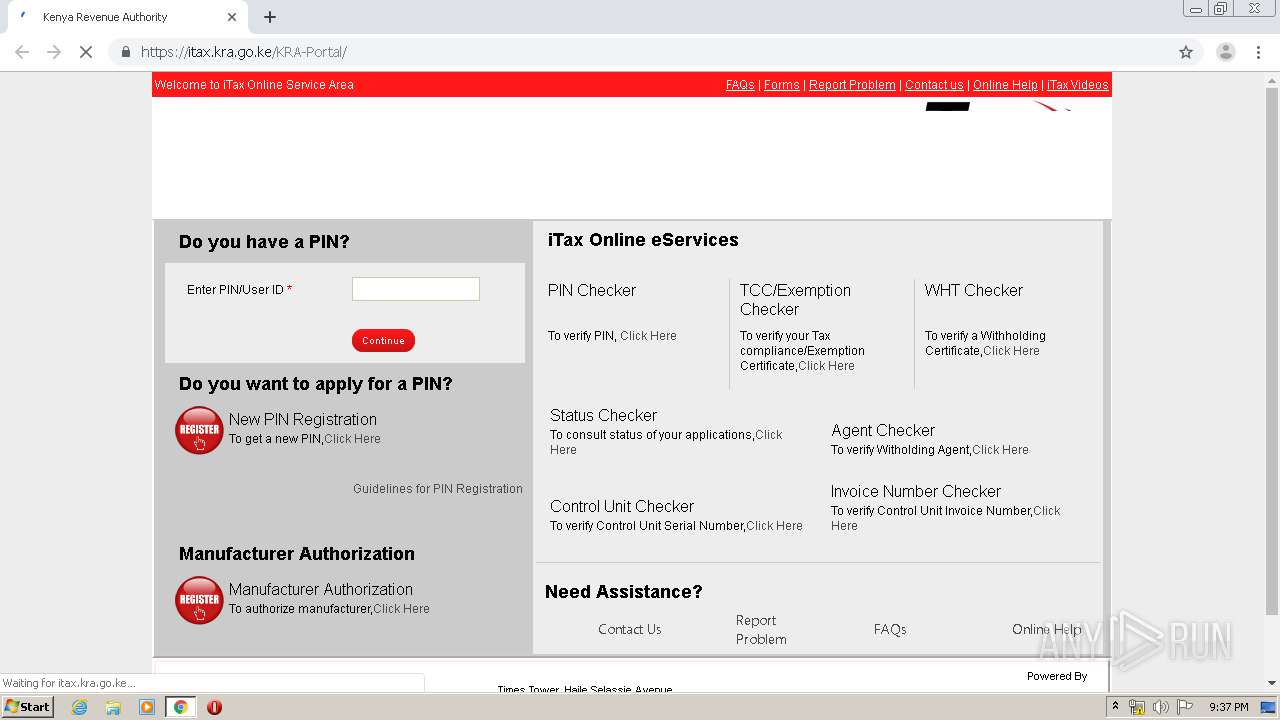Open Report Problem under Need Assistance
This screenshot has width=1280, height=720.
tap(761, 630)
